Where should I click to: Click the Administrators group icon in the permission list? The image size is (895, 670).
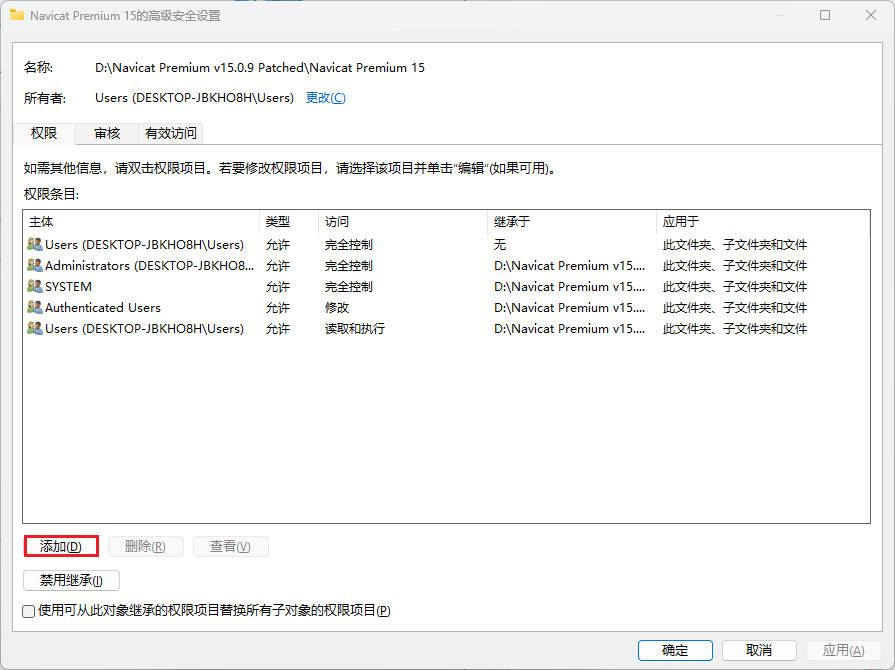(x=33, y=265)
